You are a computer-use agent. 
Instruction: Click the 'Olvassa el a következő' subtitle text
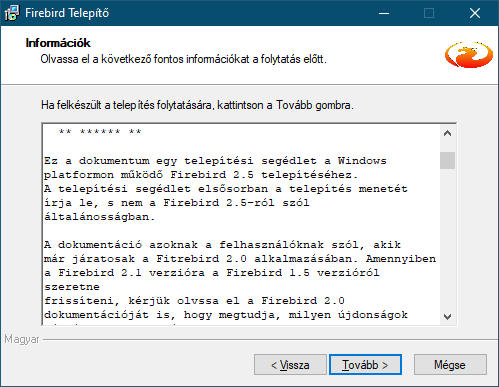pos(183,59)
